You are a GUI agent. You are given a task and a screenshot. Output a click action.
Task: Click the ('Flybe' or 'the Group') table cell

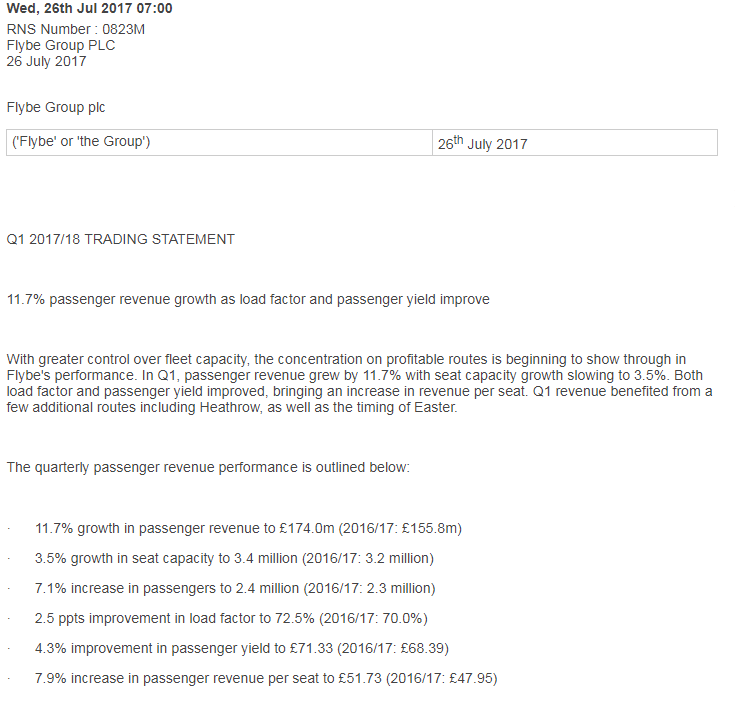[x=80, y=142]
